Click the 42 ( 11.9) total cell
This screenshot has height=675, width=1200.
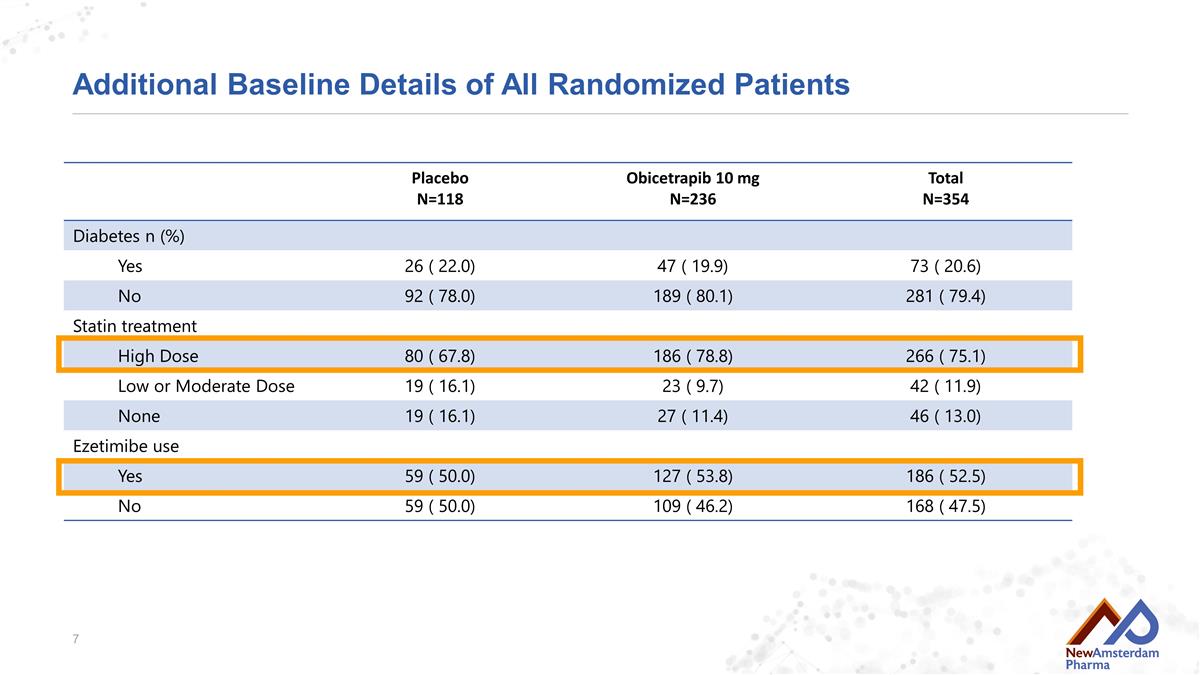(x=945, y=386)
